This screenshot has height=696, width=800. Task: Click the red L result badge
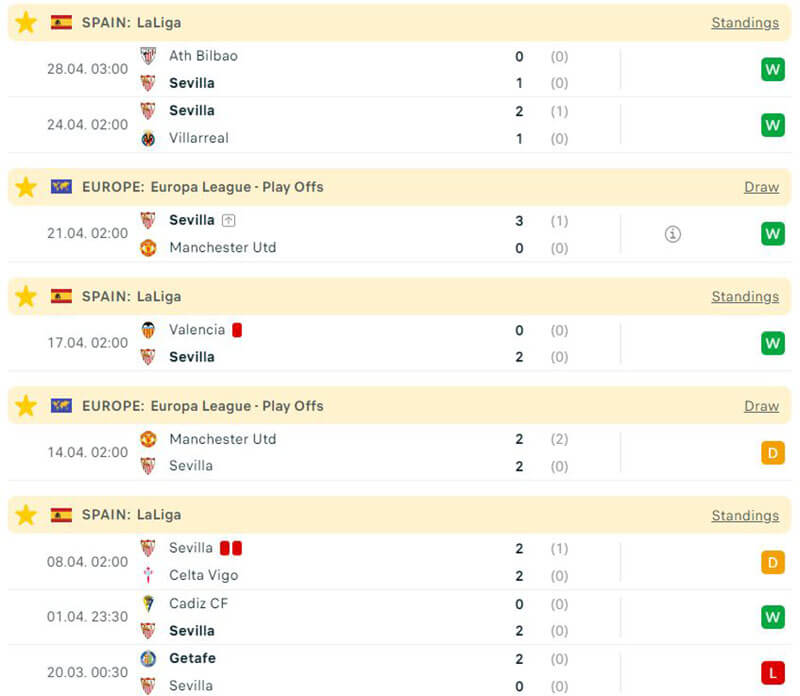click(772, 672)
